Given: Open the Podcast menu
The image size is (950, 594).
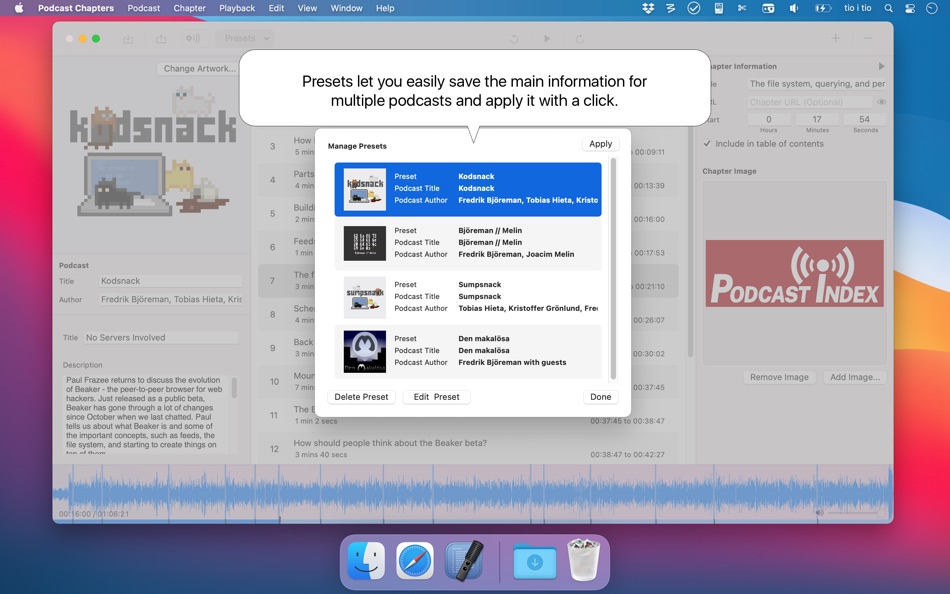Looking at the screenshot, I should coord(144,8).
